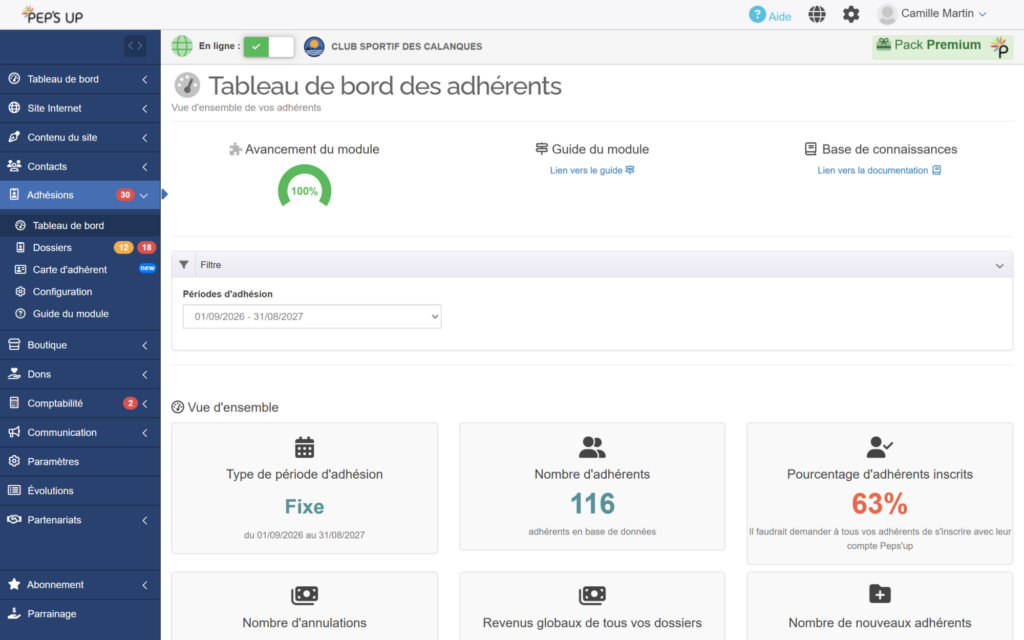Click the calendar icon in Type de période card
1024x640 pixels.
click(x=304, y=447)
